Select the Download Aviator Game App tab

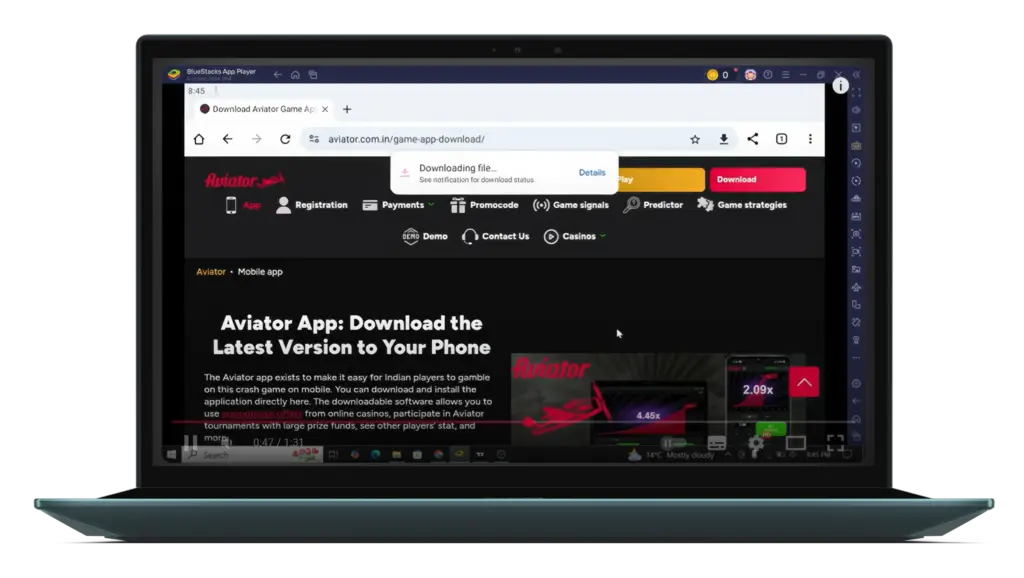point(264,109)
